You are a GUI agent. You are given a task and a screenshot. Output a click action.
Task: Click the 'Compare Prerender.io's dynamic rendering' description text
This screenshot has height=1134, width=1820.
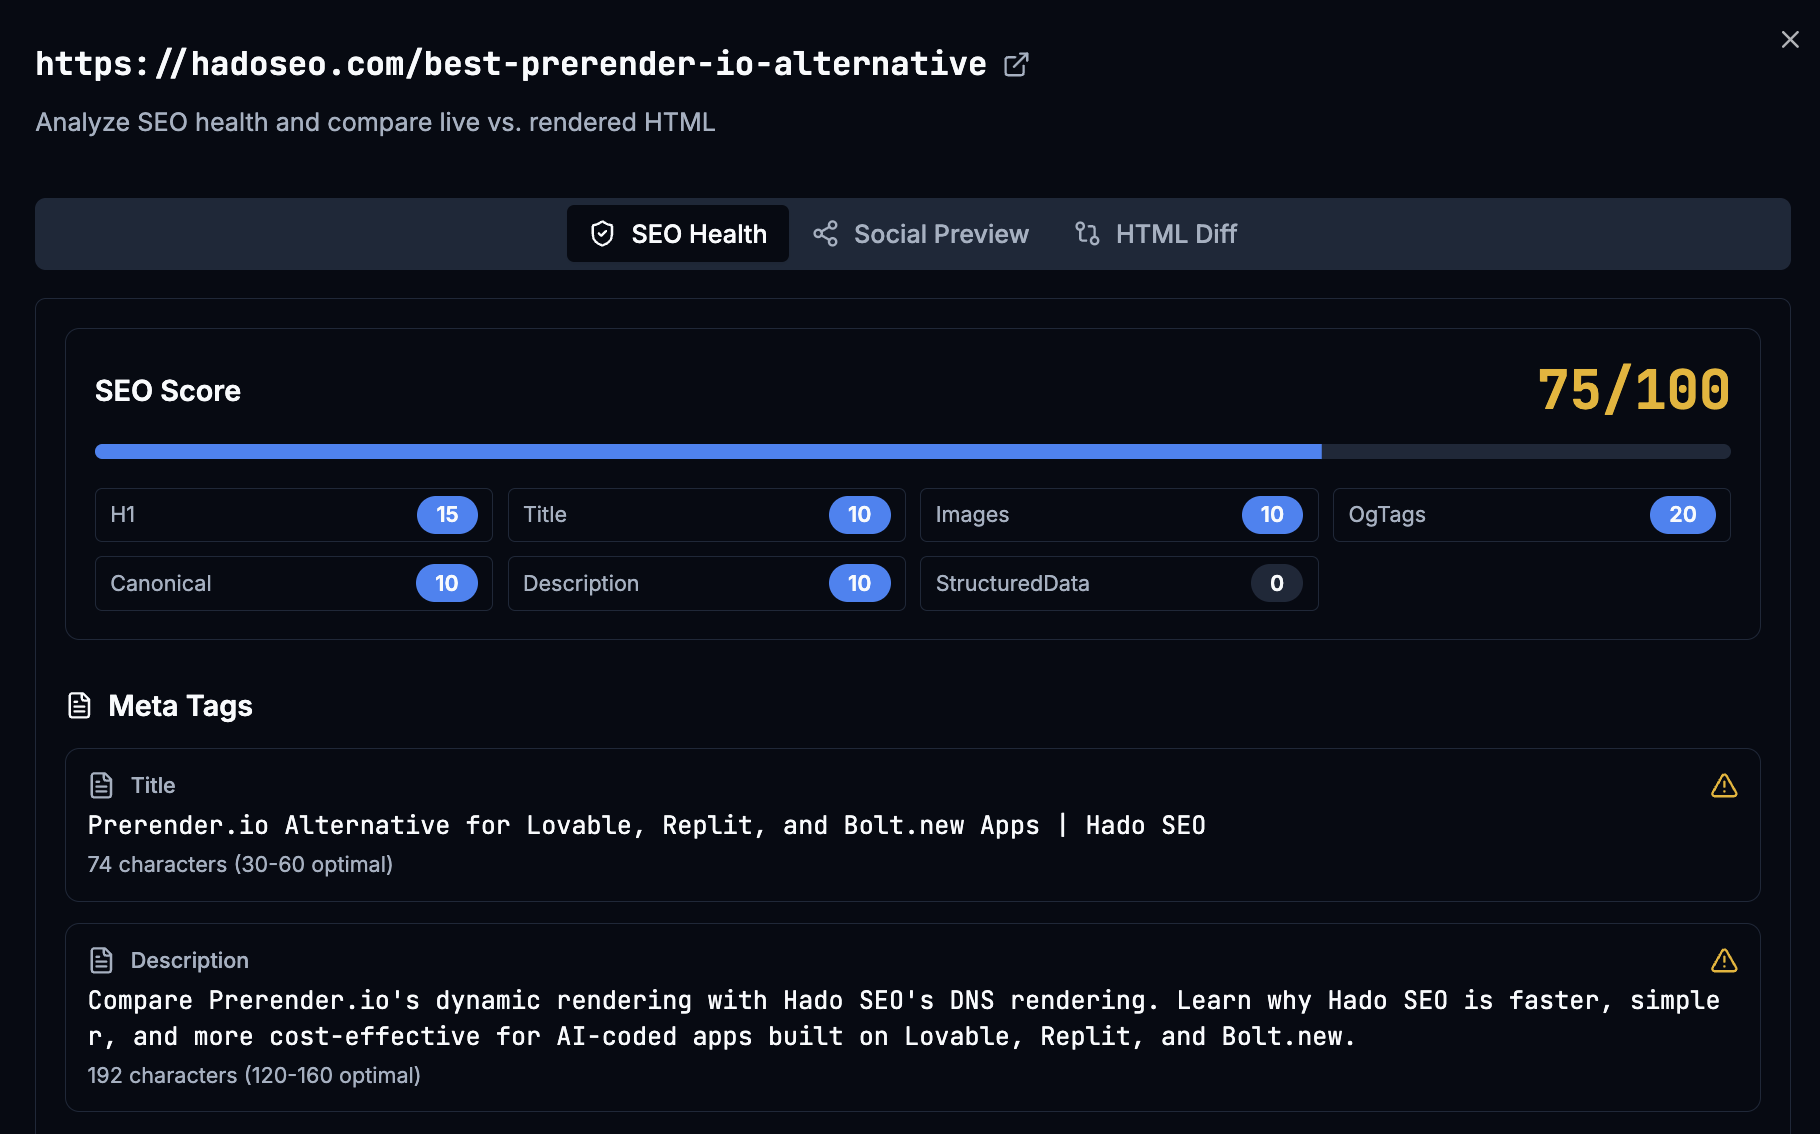coord(904,1019)
